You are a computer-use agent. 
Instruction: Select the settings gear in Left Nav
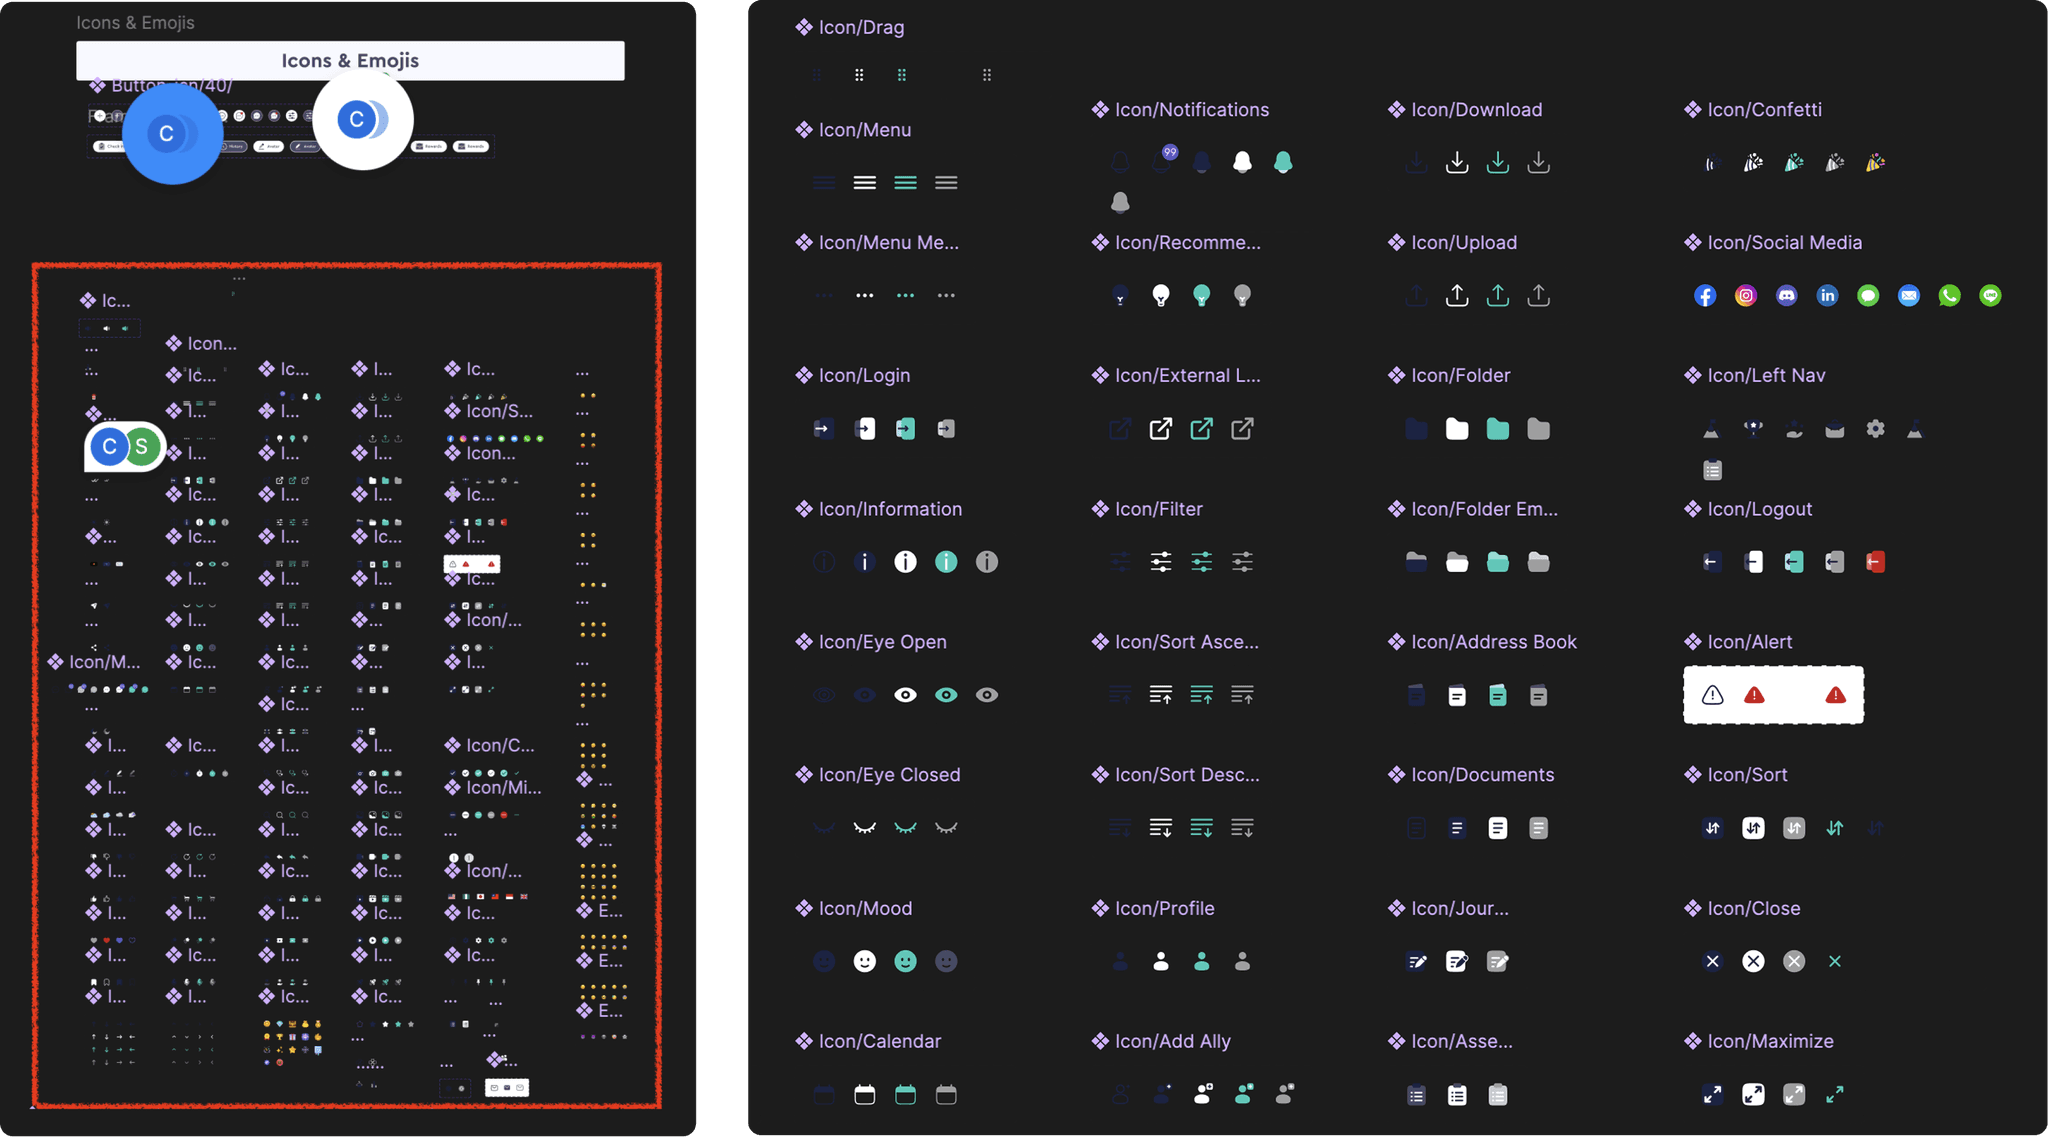[x=1875, y=429]
